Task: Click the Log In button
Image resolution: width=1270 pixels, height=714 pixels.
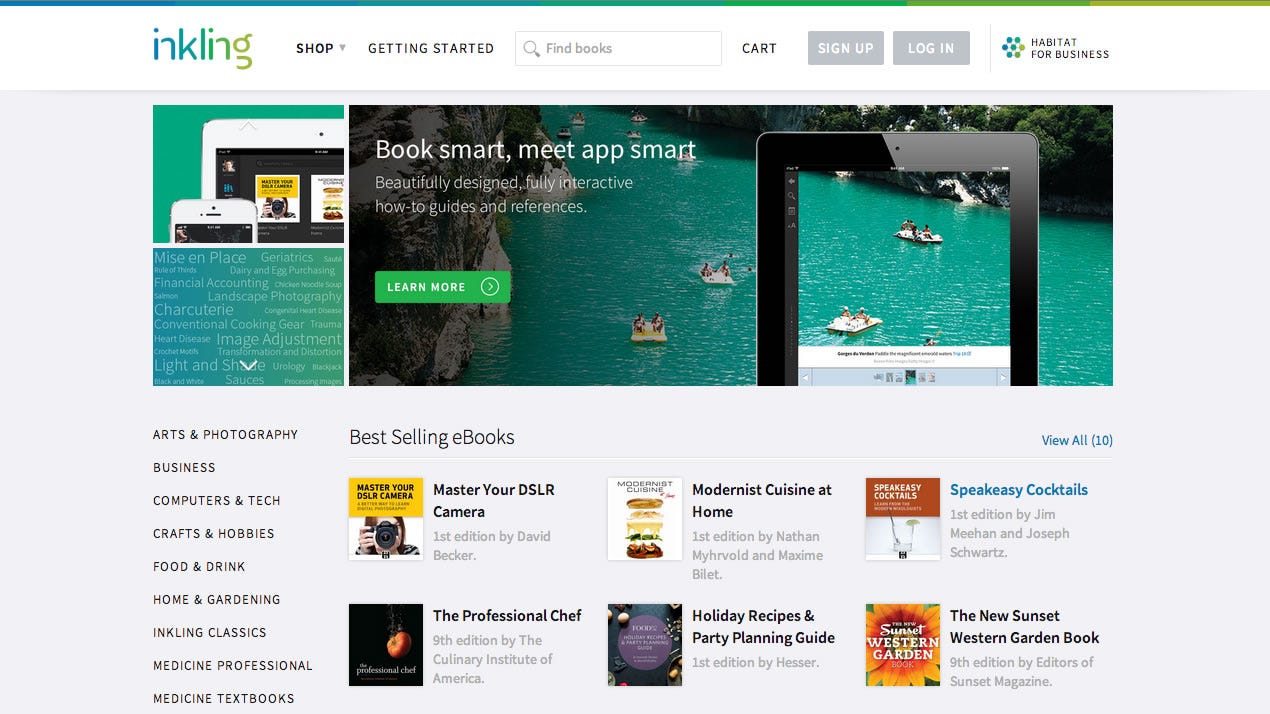Action: 931,48
